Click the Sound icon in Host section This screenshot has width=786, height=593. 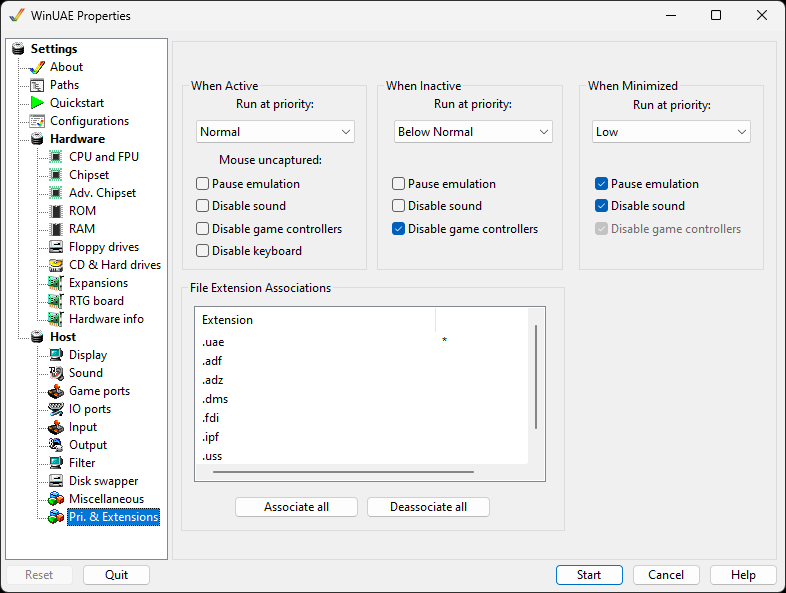point(56,373)
